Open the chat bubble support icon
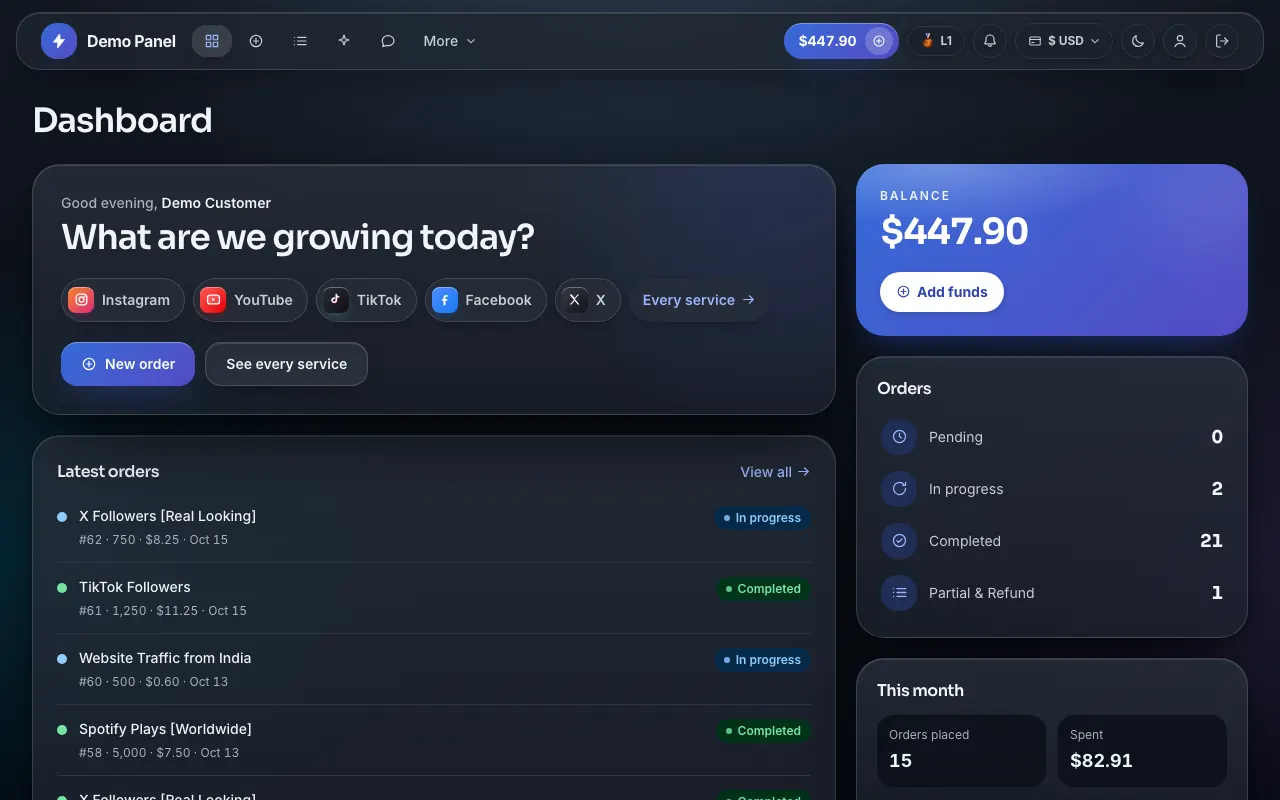Screen dimensions: 1280x800 [x=388, y=41]
